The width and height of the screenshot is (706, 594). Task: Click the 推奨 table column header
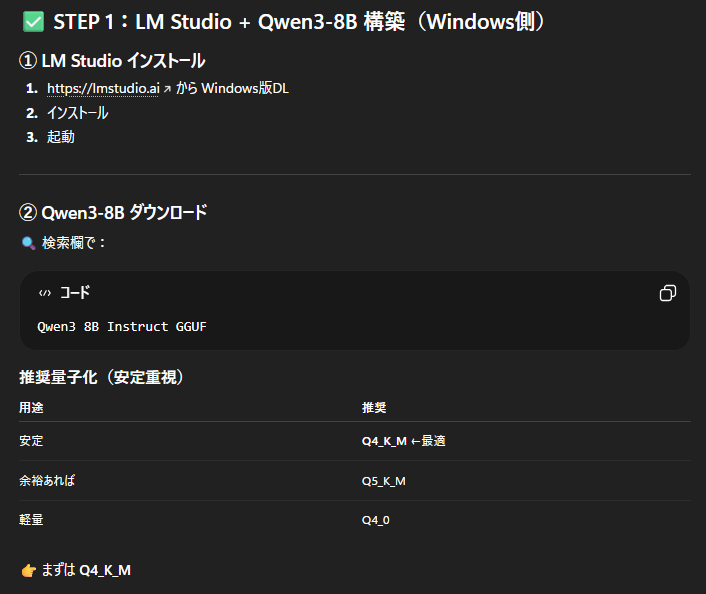[x=374, y=408]
